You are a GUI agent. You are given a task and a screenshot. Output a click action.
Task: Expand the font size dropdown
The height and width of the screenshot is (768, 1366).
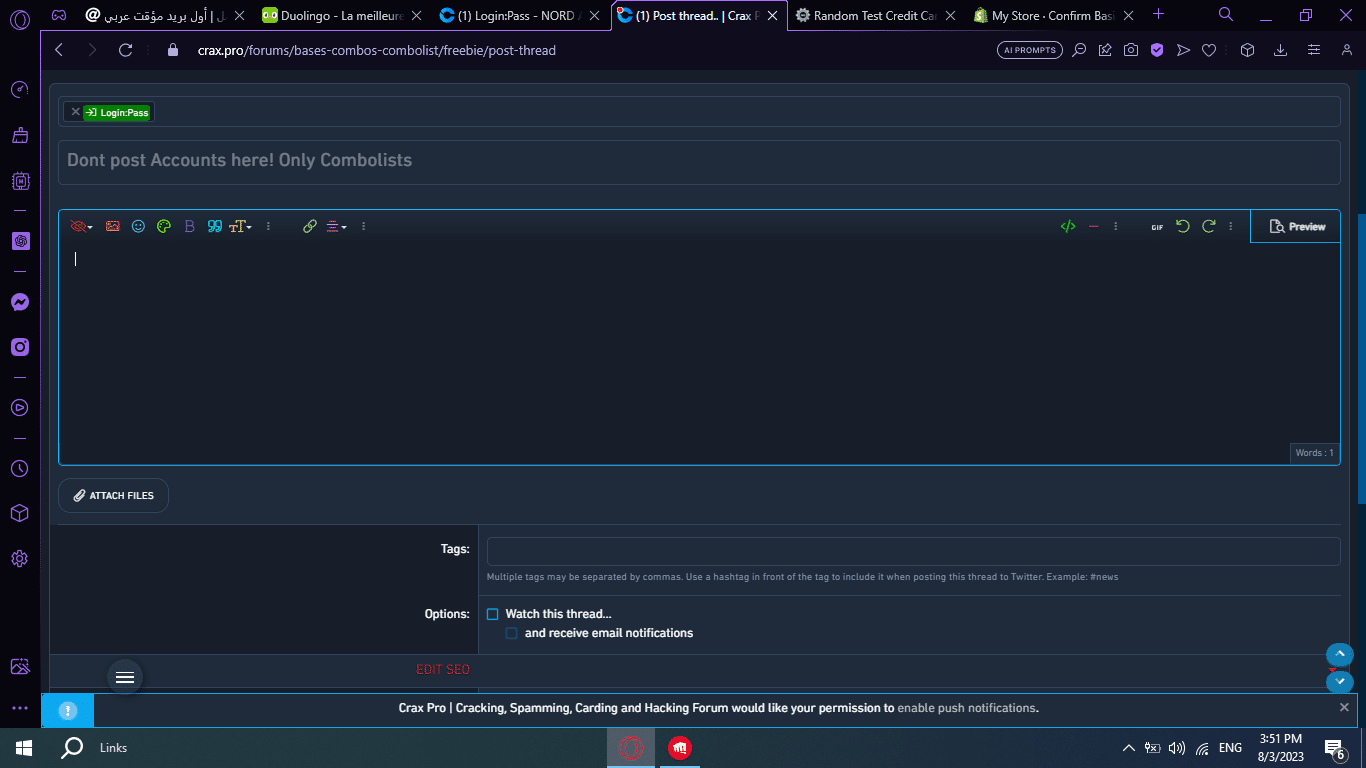240,227
